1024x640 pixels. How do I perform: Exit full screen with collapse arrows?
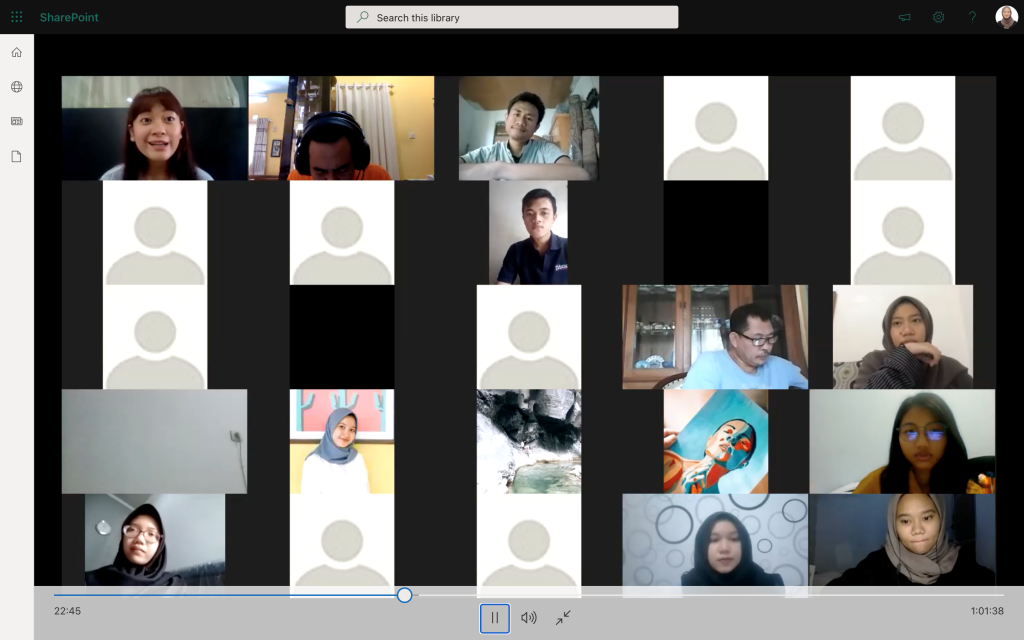(x=563, y=618)
